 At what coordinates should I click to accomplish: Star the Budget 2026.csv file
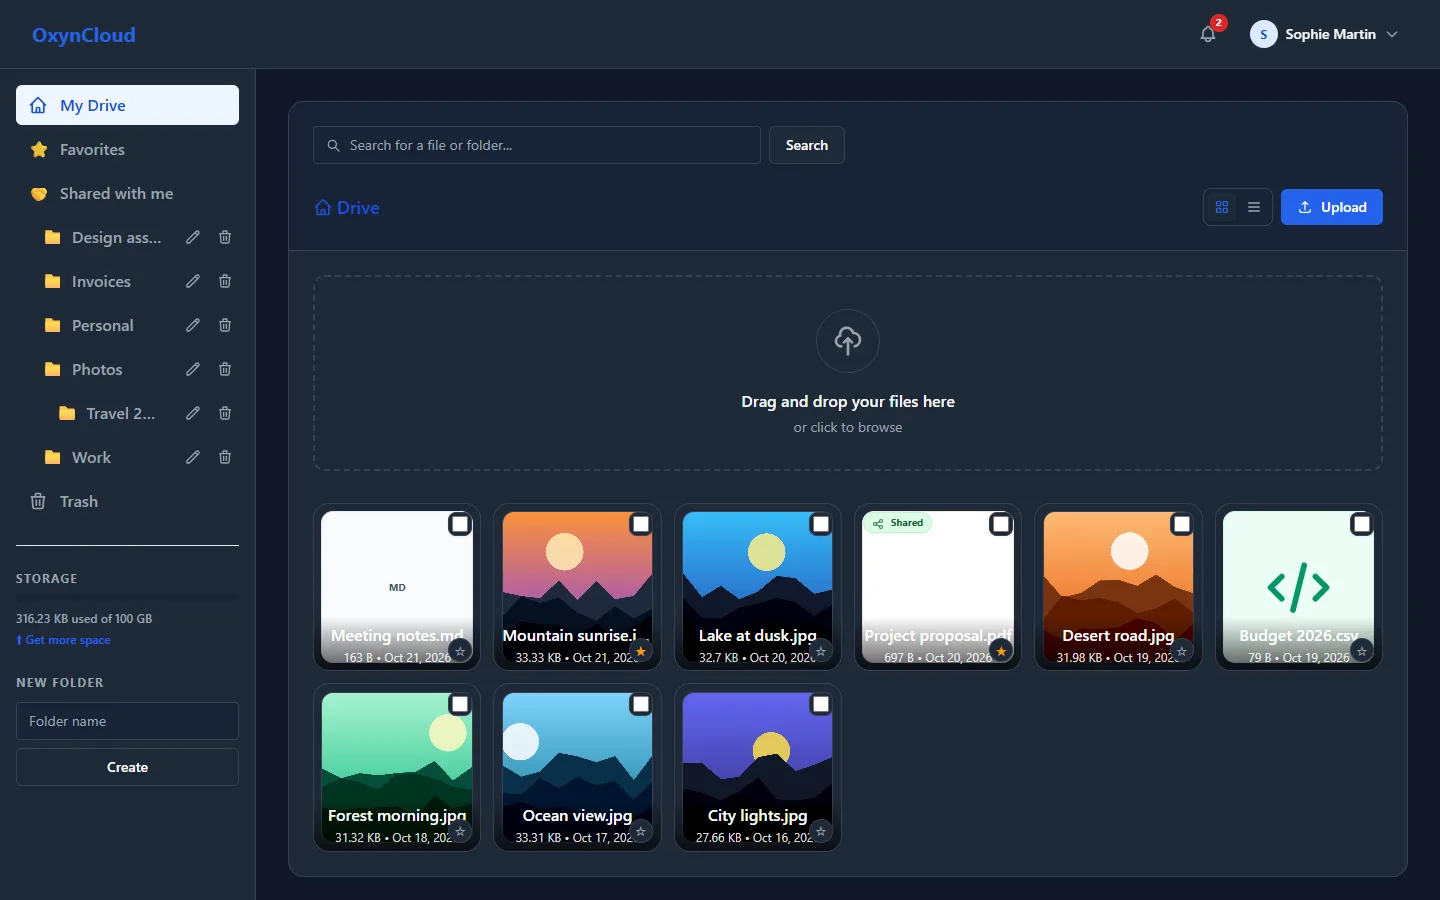[x=1361, y=651]
